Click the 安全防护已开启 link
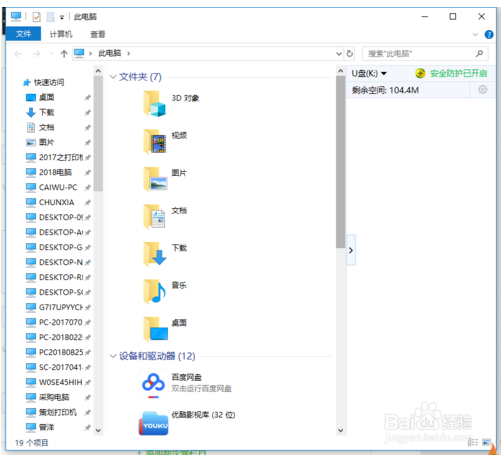 coord(459,73)
